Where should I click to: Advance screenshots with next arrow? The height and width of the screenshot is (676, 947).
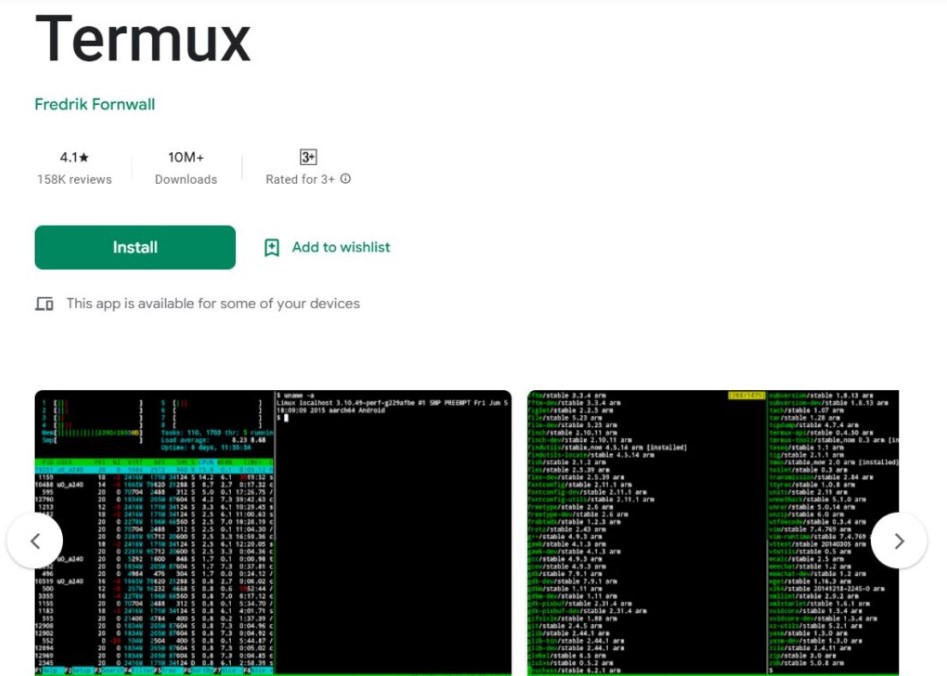(x=899, y=540)
